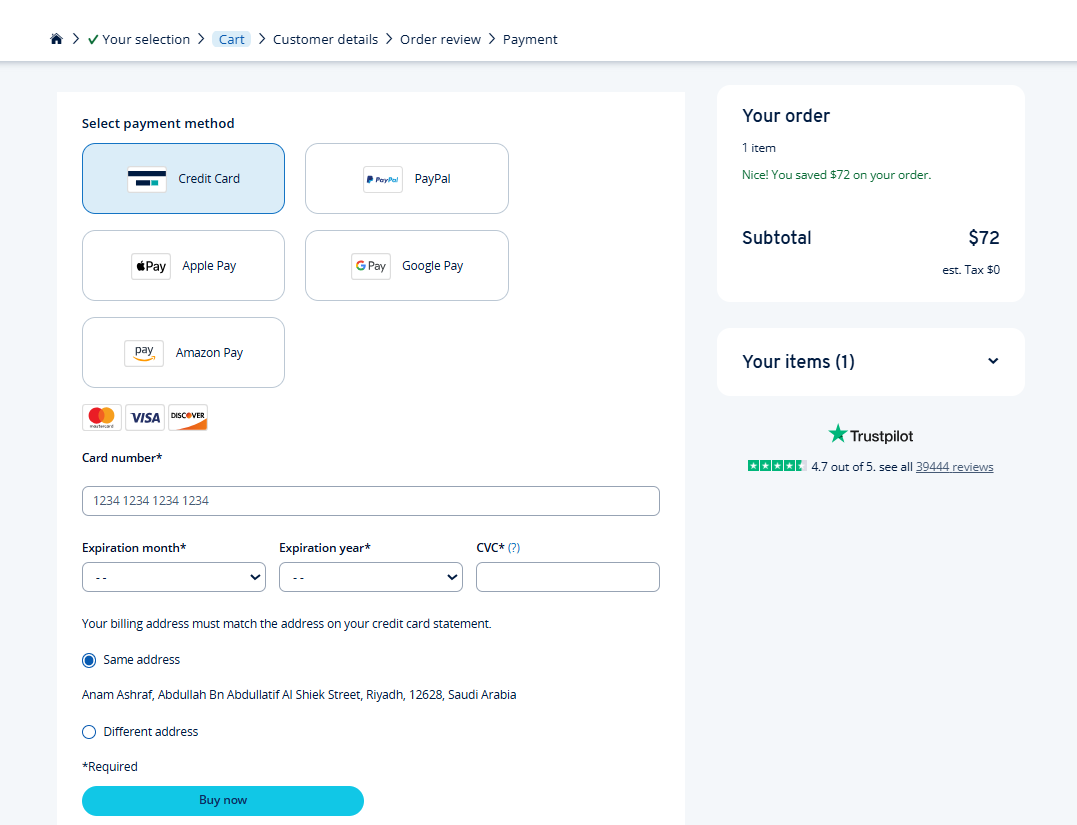Choose the Amazon Pay label
This screenshot has width=1077, height=825.
coord(209,352)
